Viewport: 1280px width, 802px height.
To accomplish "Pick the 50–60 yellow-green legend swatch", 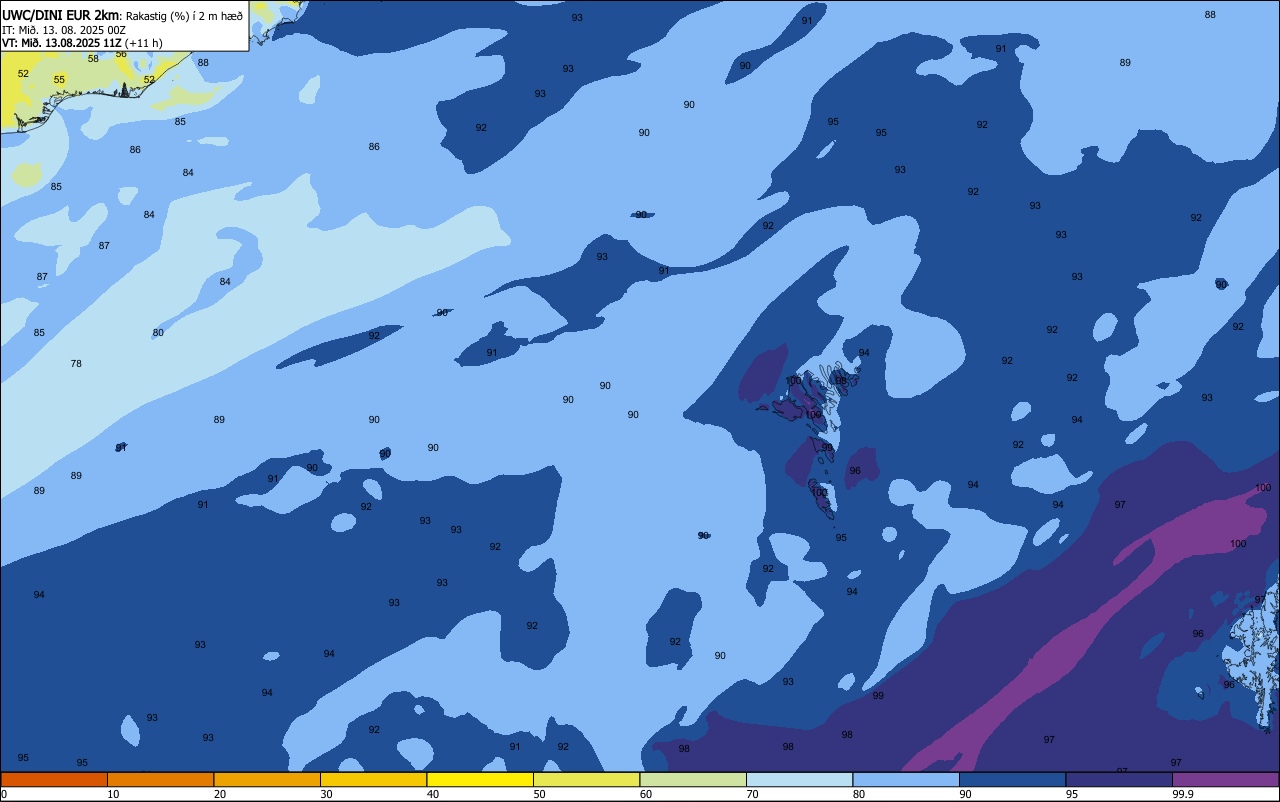I will point(586,779).
